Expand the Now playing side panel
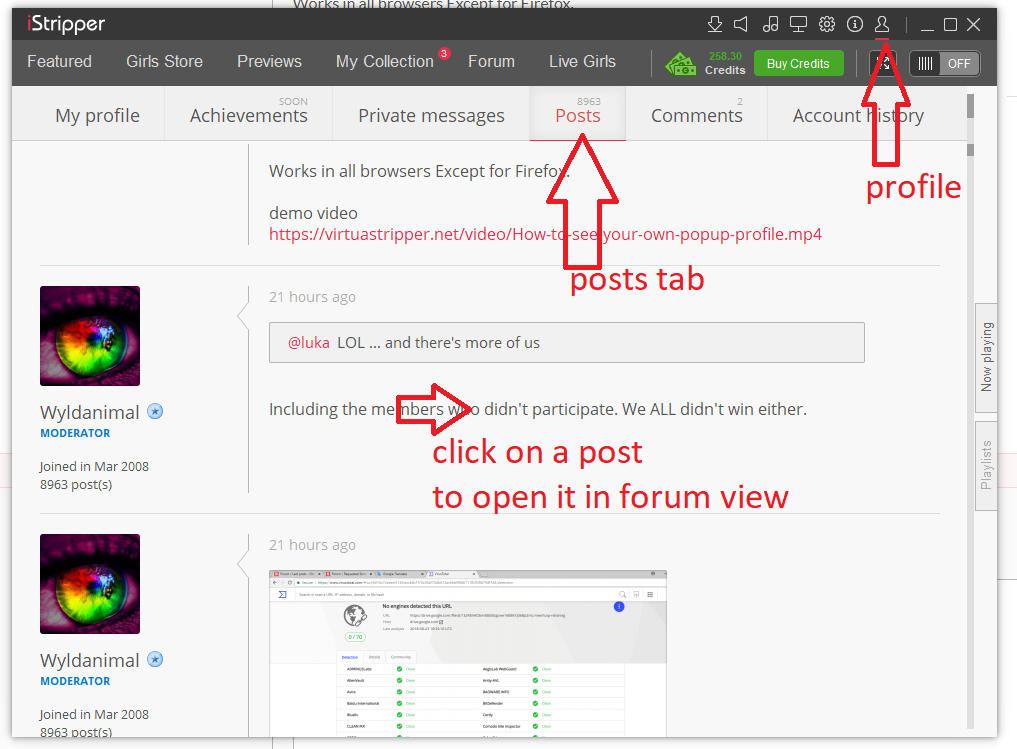The height and width of the screenshot is (749, 1017). pos(986,357)
